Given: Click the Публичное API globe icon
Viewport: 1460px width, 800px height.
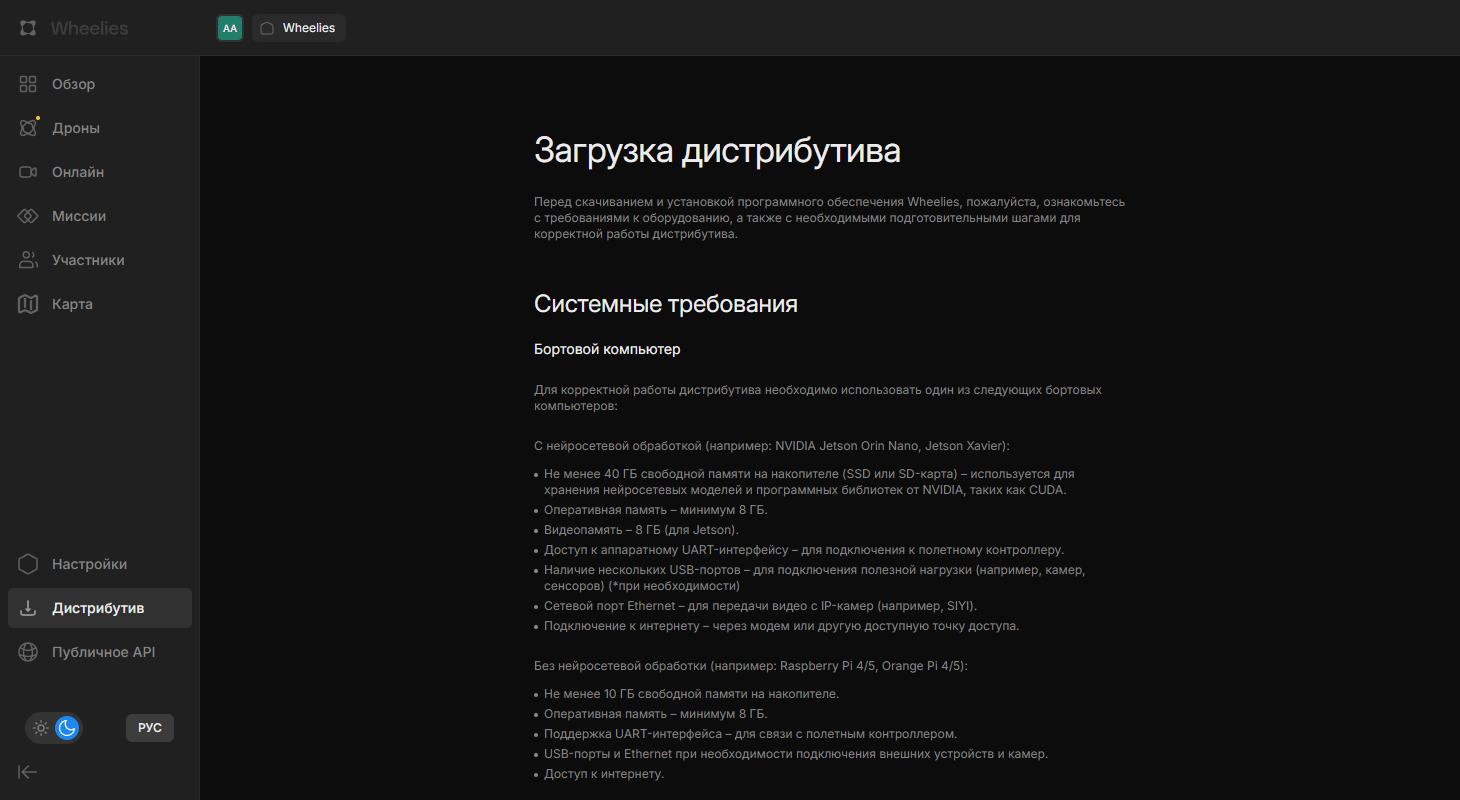Looking at the screenshot, I should (x=28, y=652).
